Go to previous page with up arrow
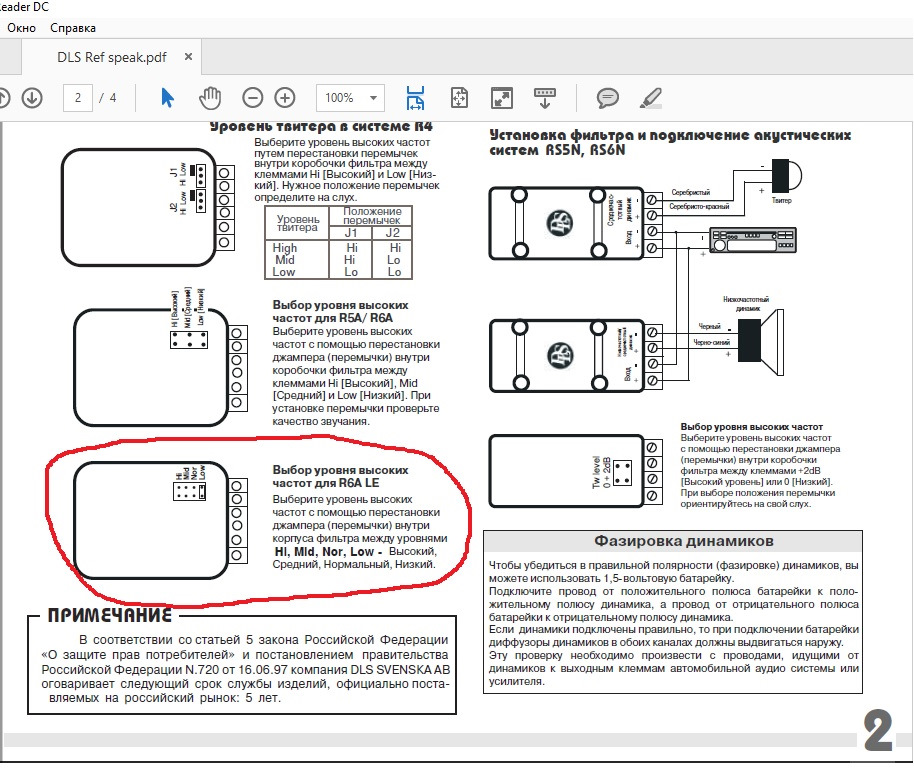914x770 pixels. point(3,97)
